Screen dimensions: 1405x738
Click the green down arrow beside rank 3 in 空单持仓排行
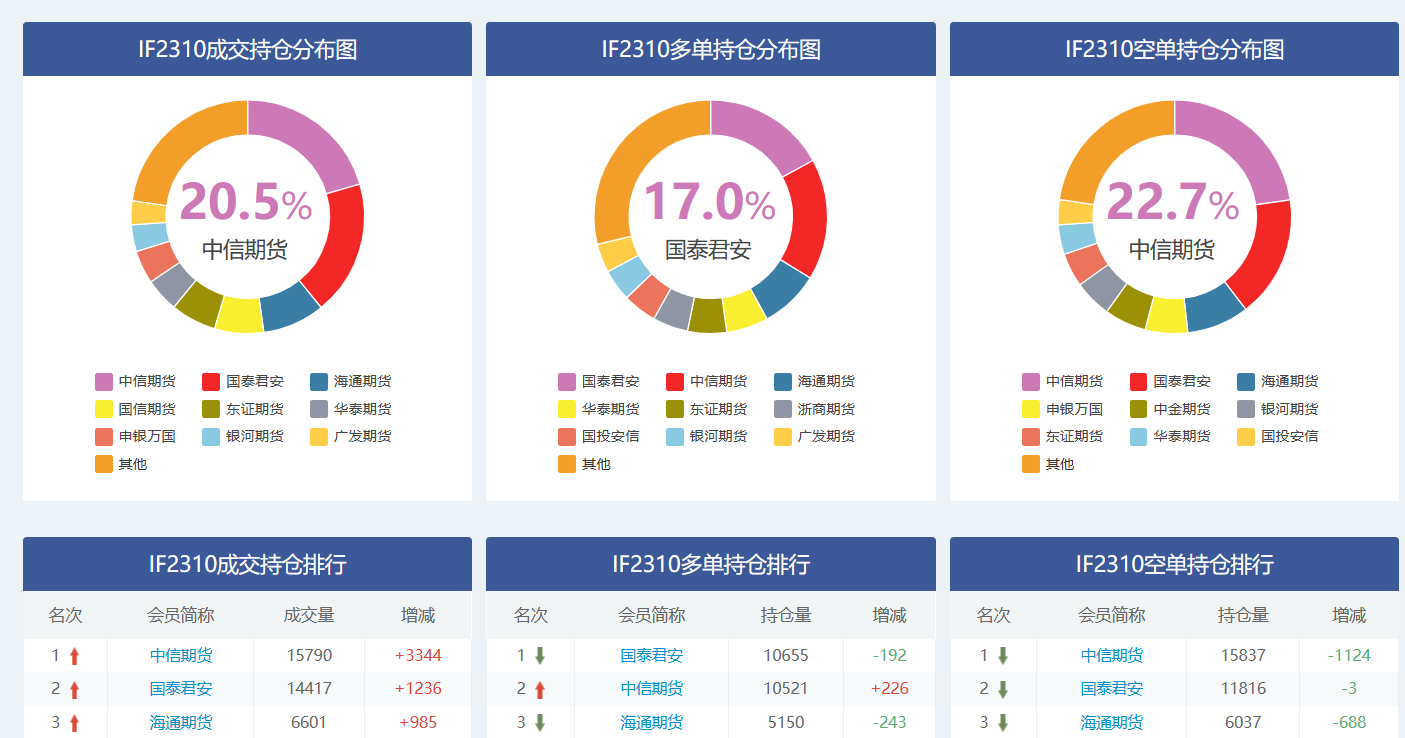coord(1003,722)
